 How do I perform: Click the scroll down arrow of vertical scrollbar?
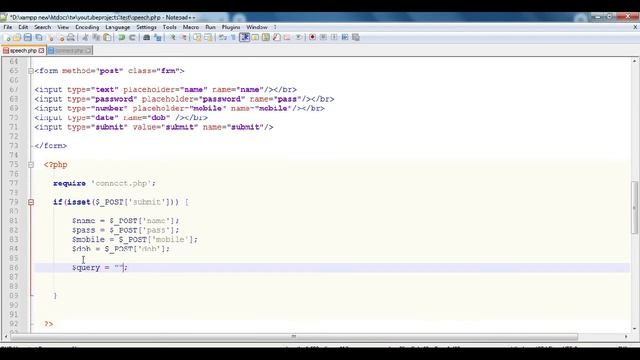(x=635, y=329)
